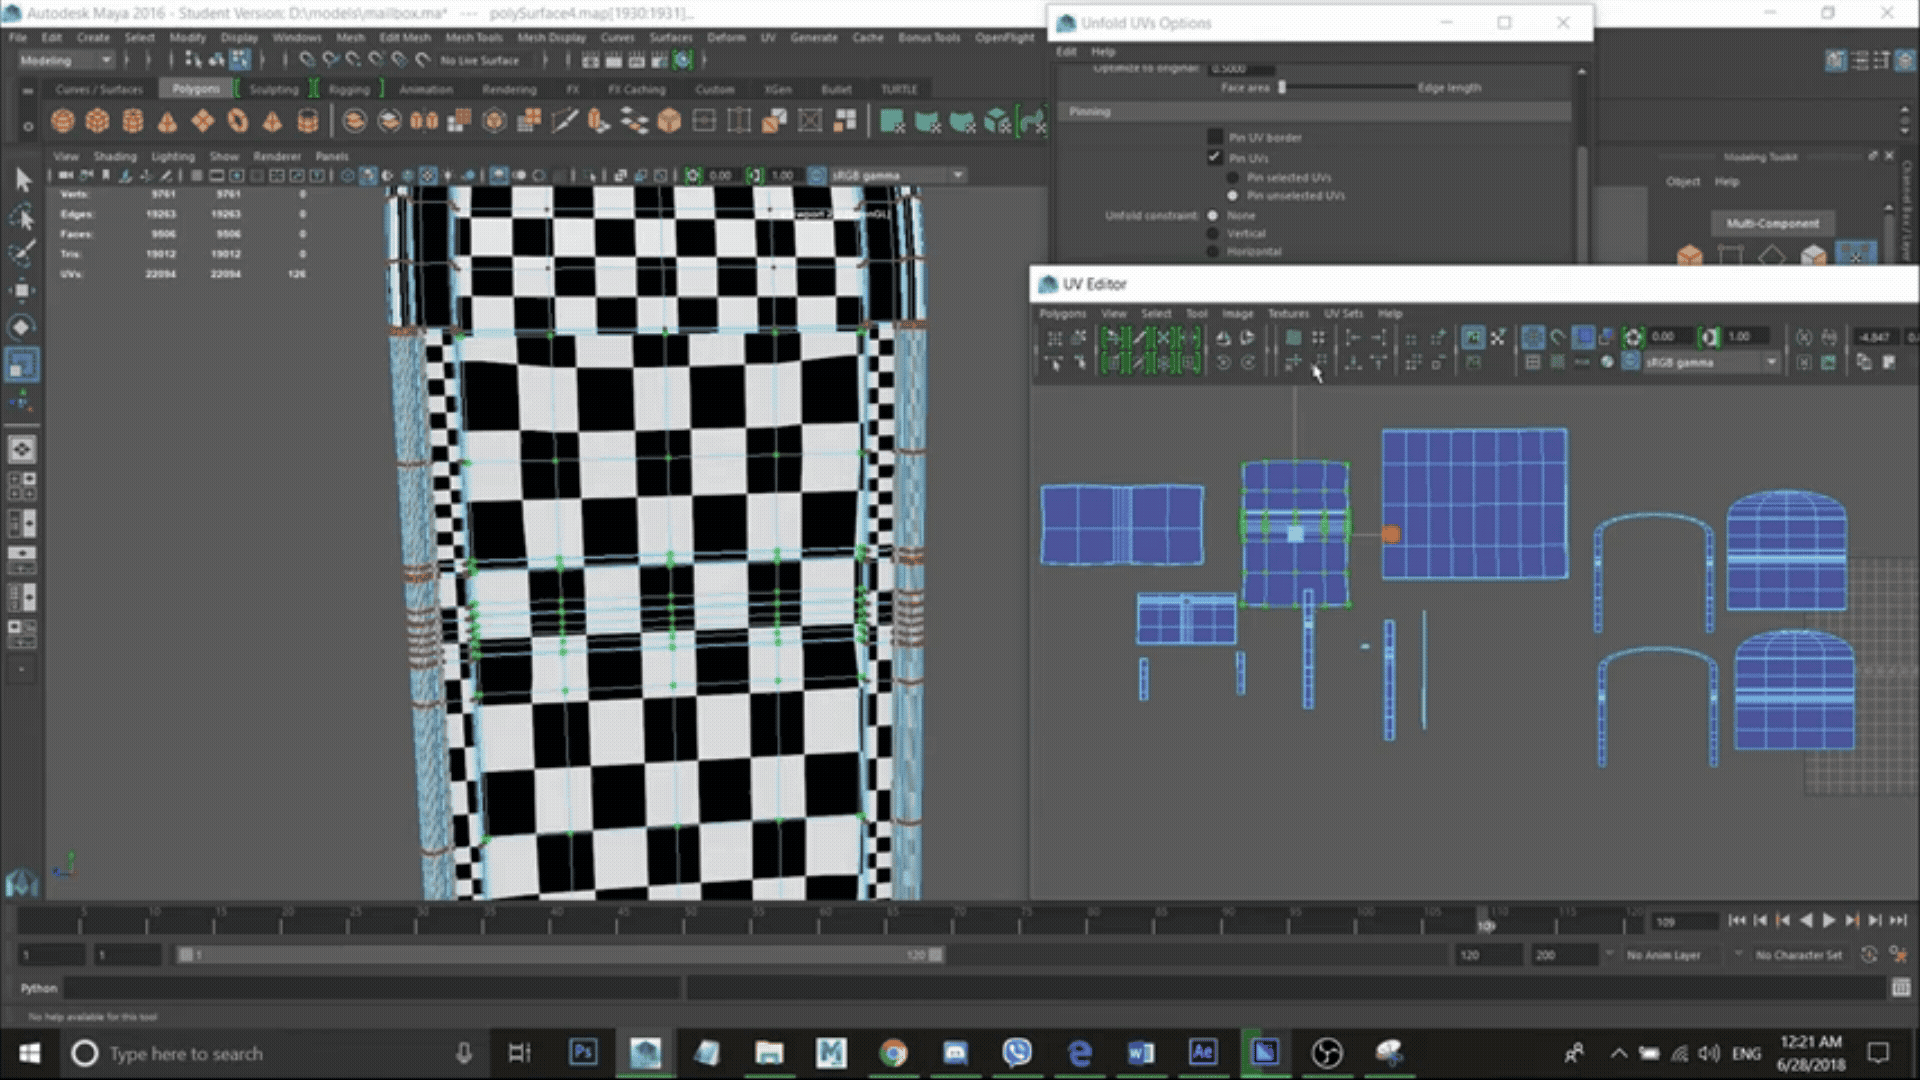Open the viewport Shading menu

click(x=115, y=157)
